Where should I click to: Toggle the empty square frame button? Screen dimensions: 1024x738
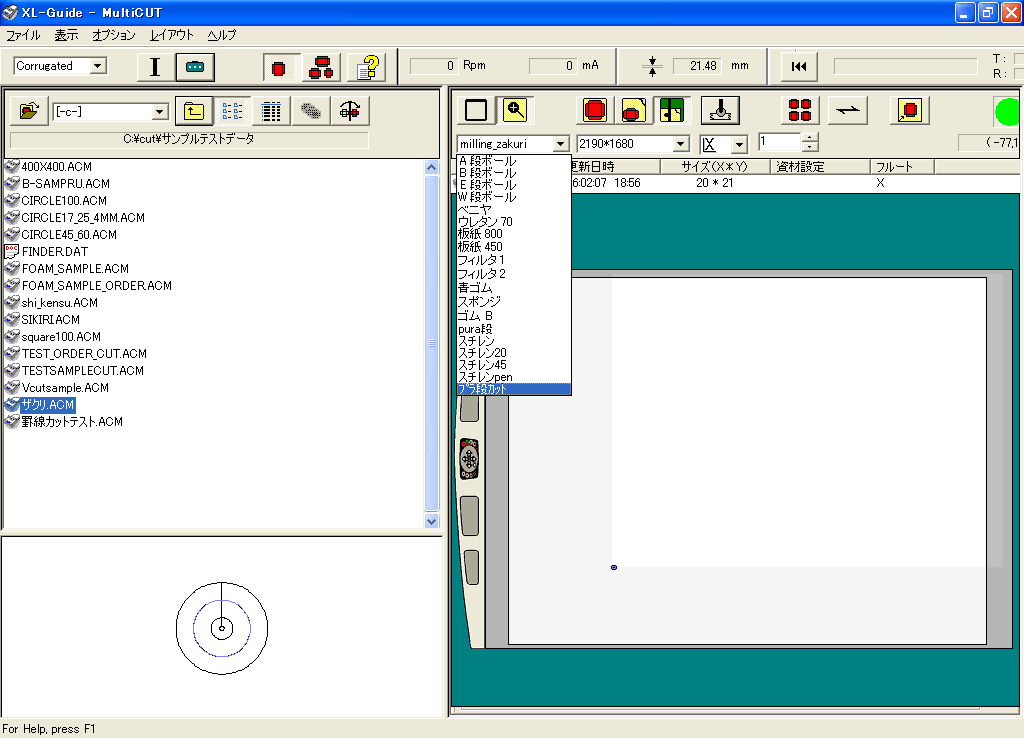[x=476, y=110]
